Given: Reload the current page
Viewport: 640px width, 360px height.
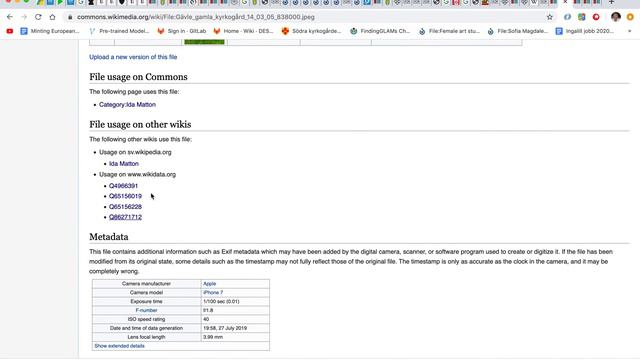Looking at the screenshot, I should pos(38,17).
